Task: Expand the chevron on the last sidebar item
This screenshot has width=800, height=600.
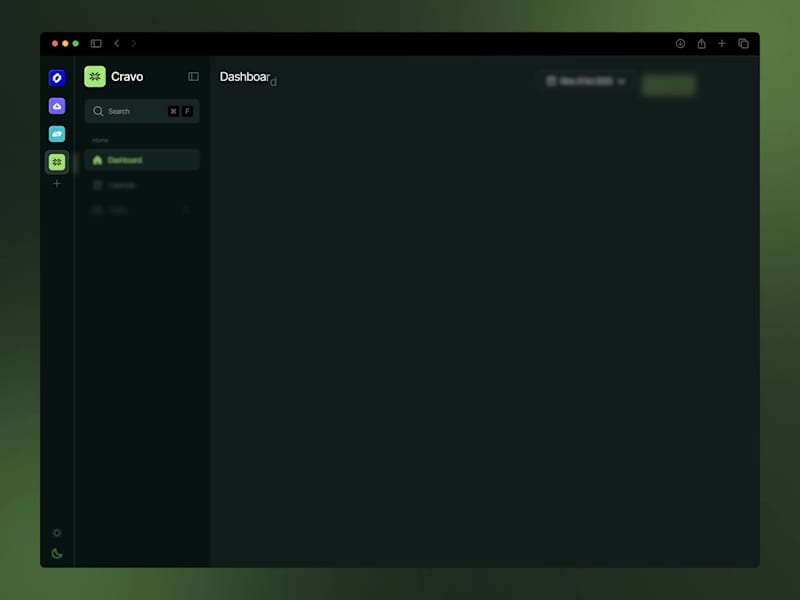Action: coord(186,210)
